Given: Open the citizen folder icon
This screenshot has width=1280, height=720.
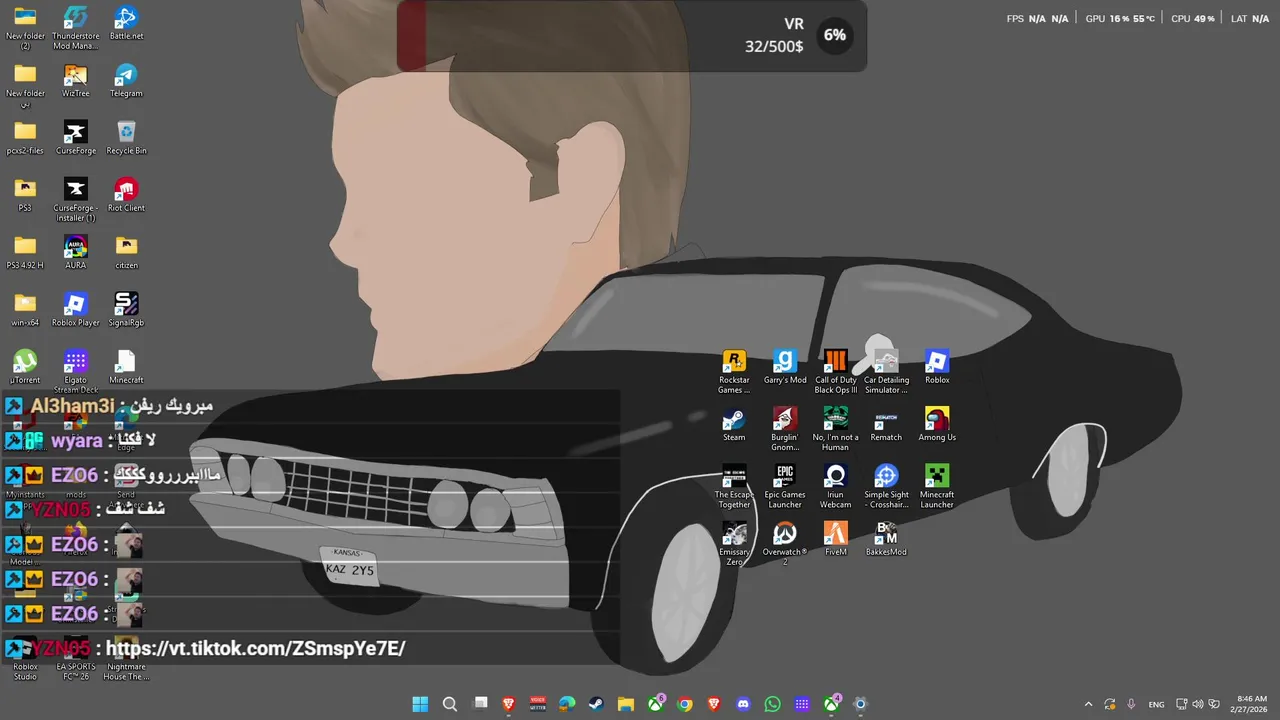Looking at the screenshot, I should point(126,252).
